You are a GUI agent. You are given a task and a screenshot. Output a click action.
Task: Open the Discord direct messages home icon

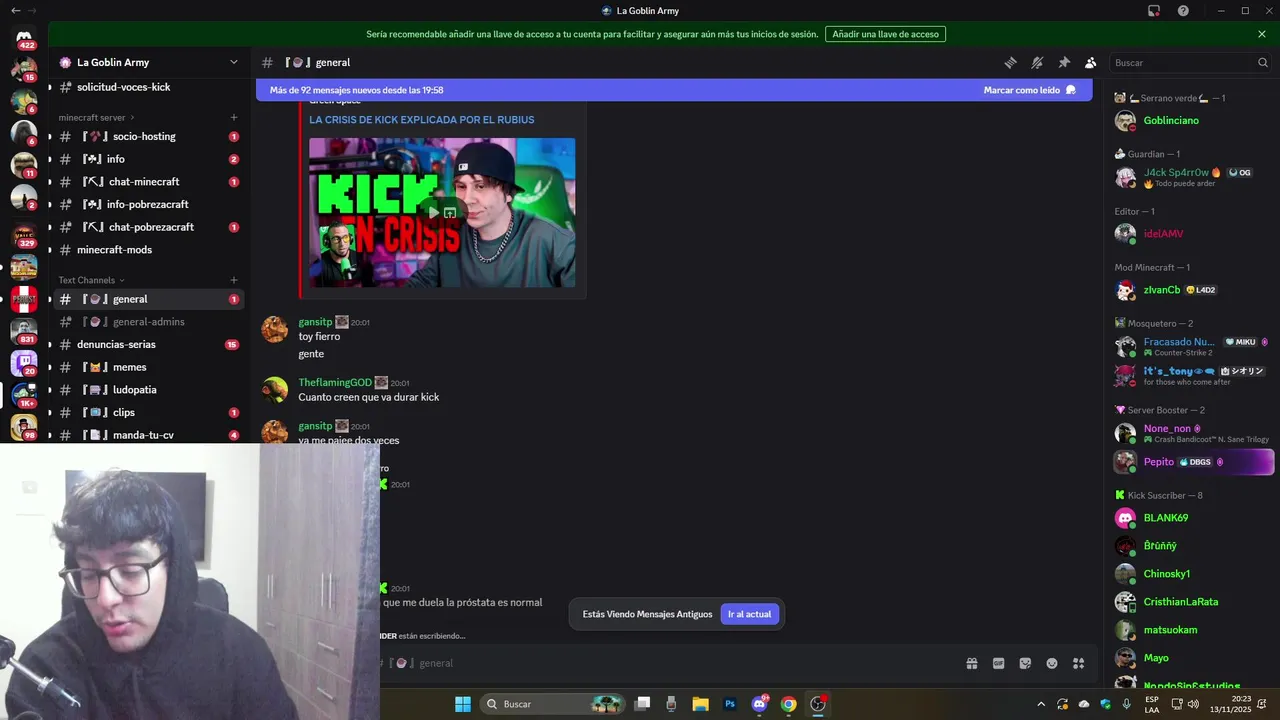point(24,39)
